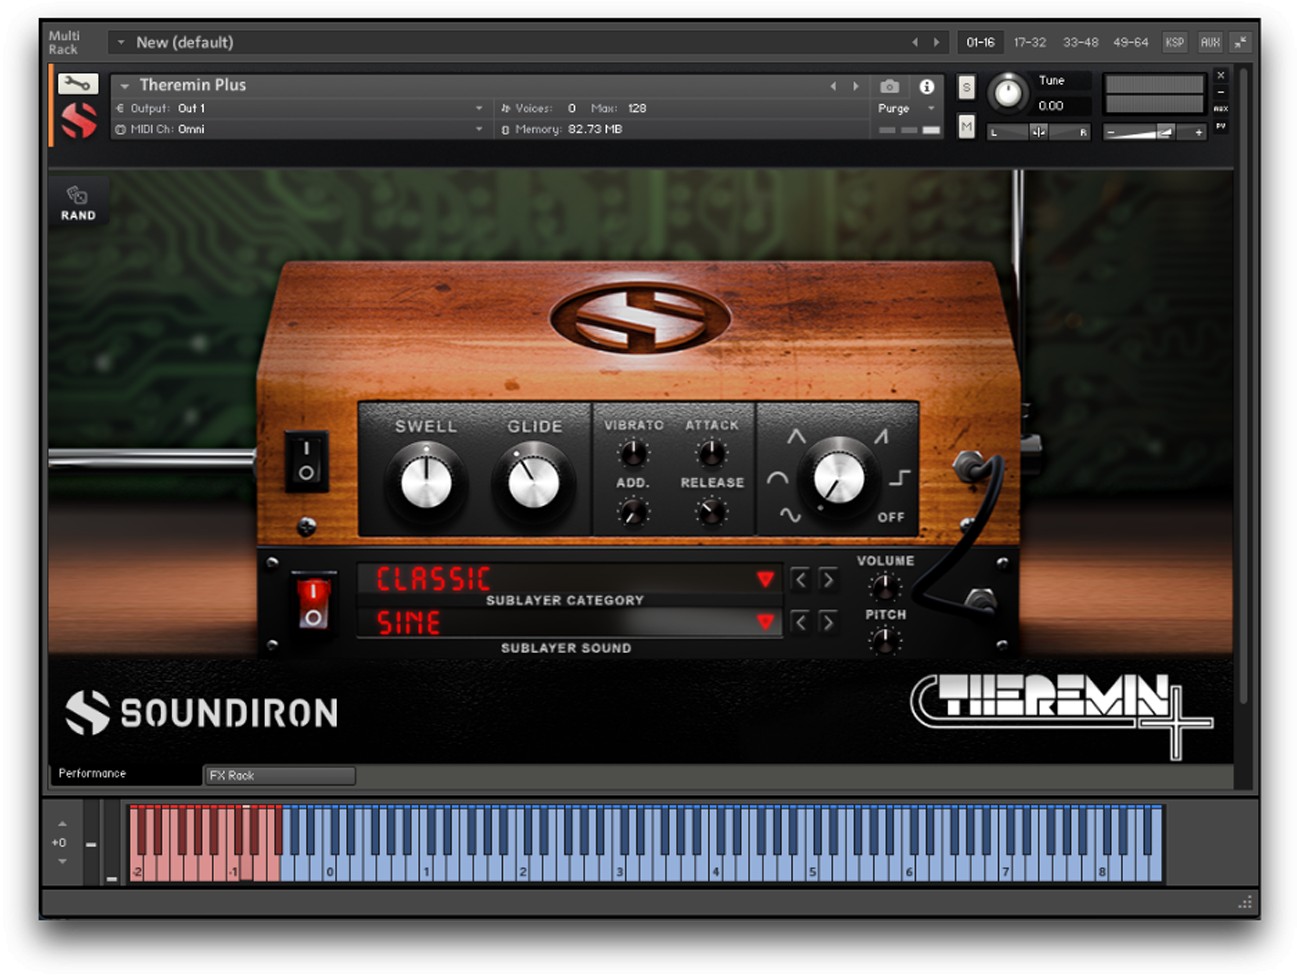Click the Soundiron S logo in instrument header
Viewport: 1300px width, 977px height.
79,120
